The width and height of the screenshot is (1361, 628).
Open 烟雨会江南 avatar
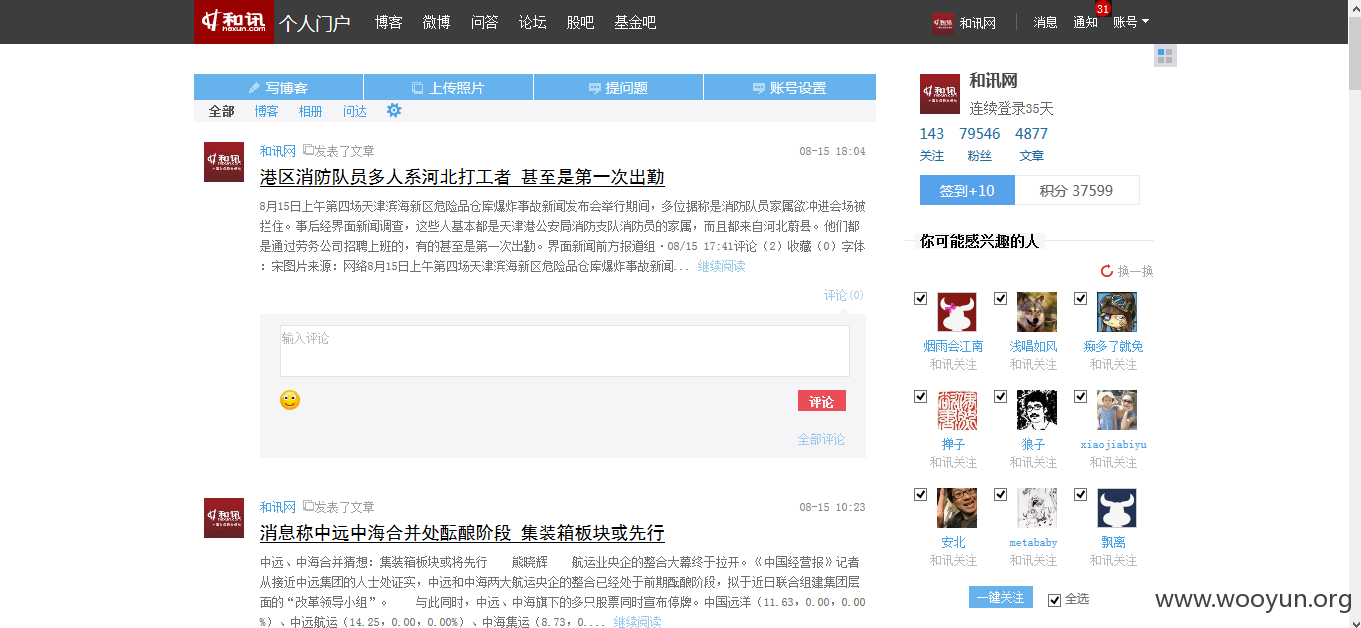coord(956,312)
